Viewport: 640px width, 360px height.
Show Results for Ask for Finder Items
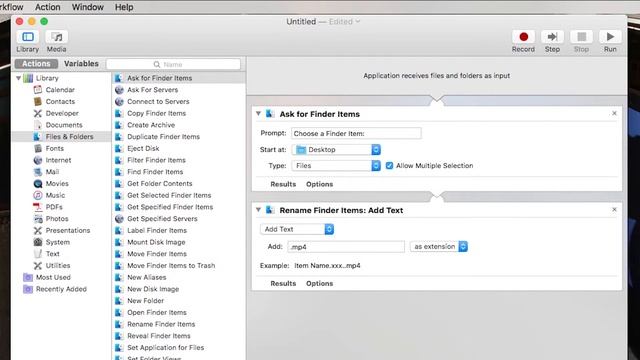283,184
